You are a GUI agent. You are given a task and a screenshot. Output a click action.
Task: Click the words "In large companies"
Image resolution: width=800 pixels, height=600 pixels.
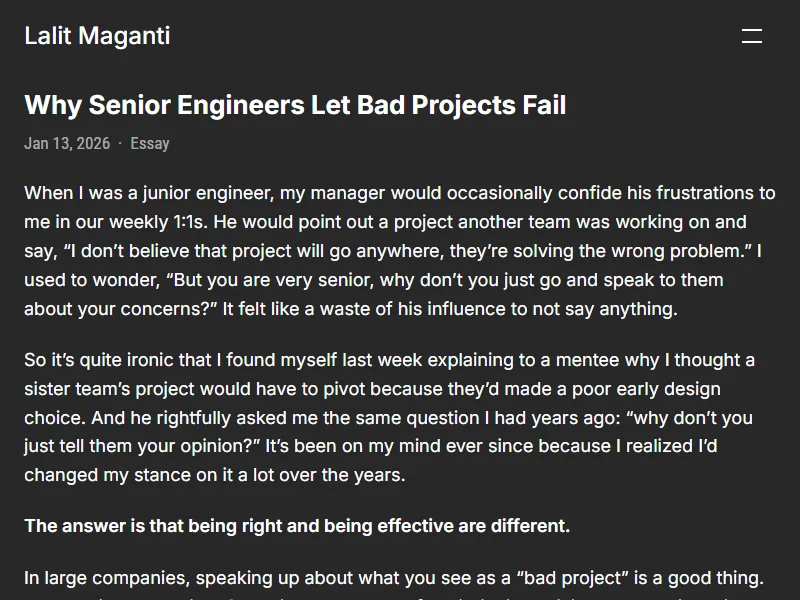[105, 577]
